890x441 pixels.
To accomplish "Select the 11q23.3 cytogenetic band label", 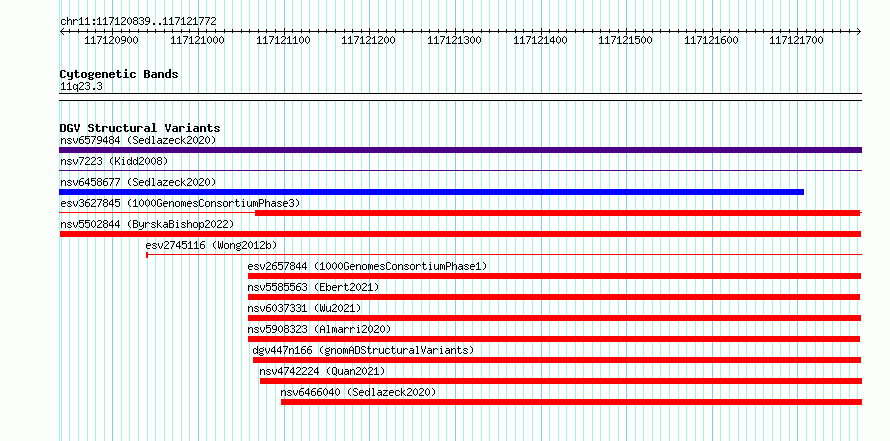I will click(x=82, y=86).
